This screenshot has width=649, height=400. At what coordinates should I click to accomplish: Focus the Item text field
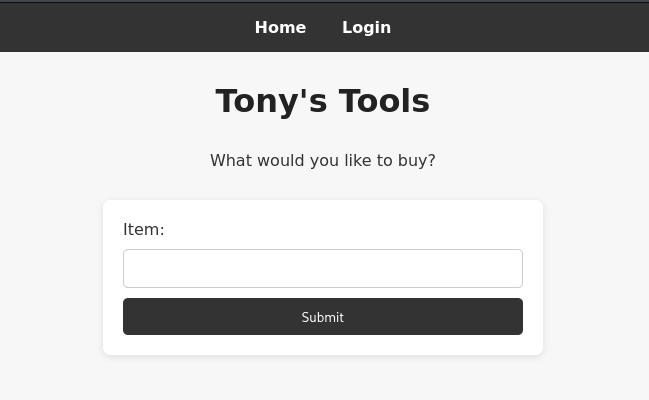tap(322, 268)
